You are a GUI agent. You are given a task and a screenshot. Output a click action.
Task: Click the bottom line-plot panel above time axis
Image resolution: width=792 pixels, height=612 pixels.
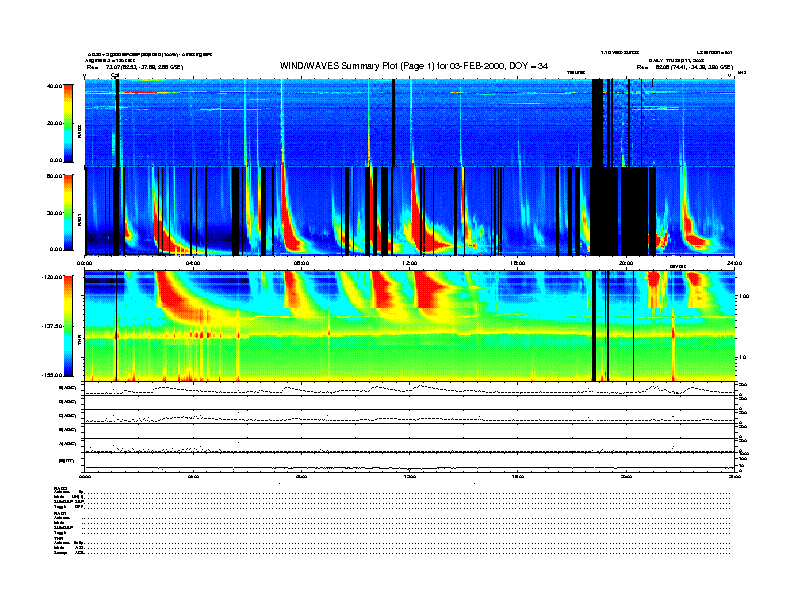[410, 462]
